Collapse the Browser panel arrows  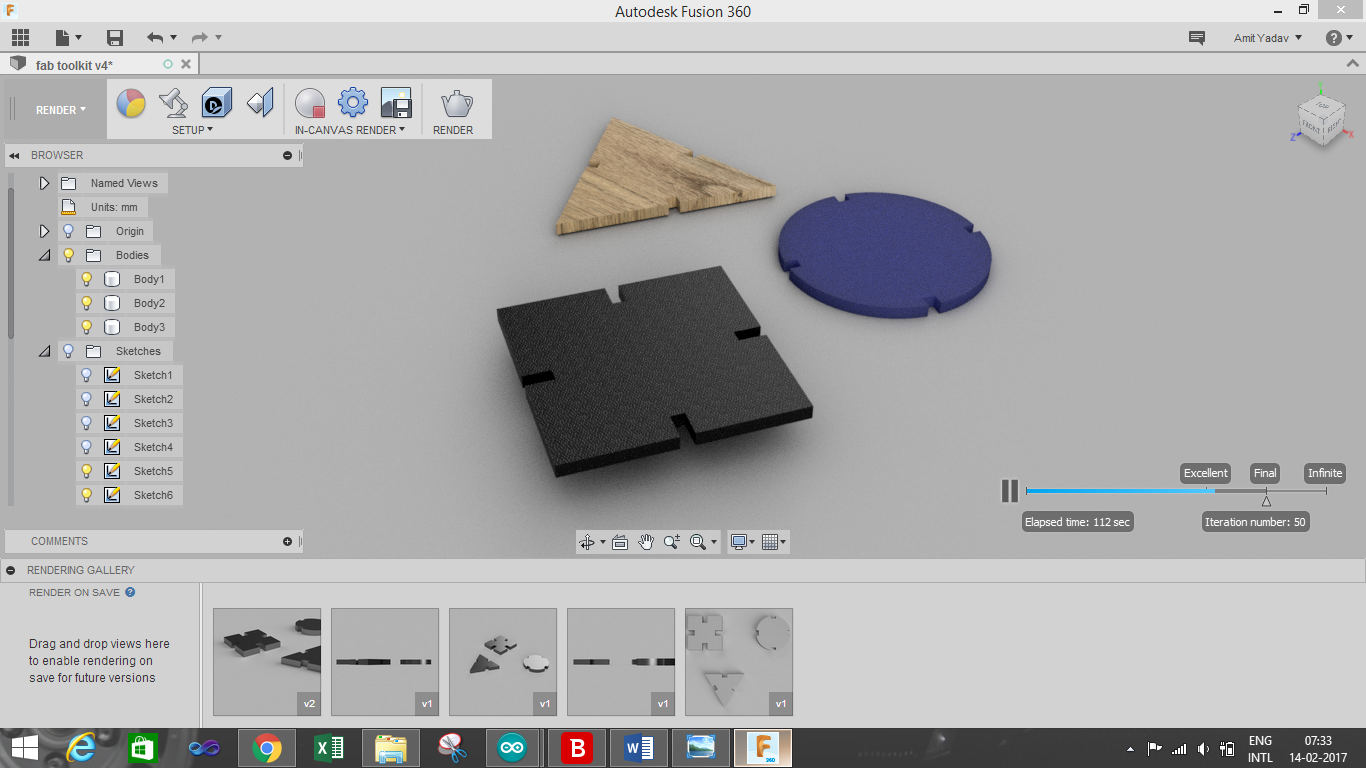click(15, 155)
